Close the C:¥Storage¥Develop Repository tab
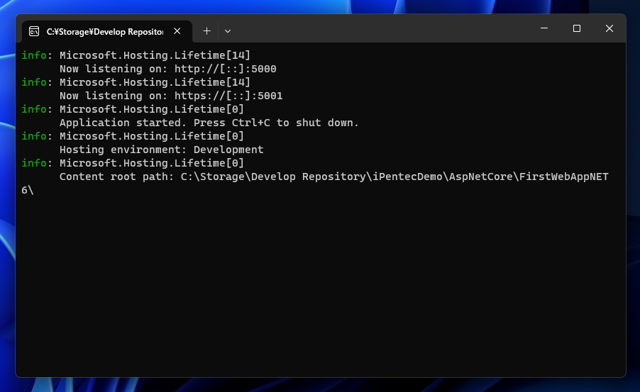Screen dimensions: 640x392 click(177, 31)
